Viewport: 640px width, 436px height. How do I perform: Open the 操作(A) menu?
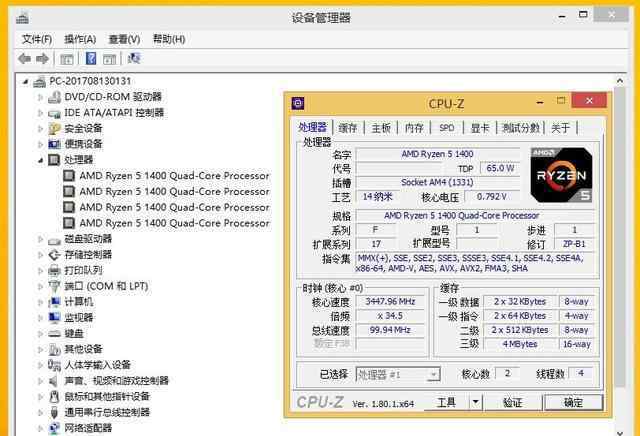(80, 39)
